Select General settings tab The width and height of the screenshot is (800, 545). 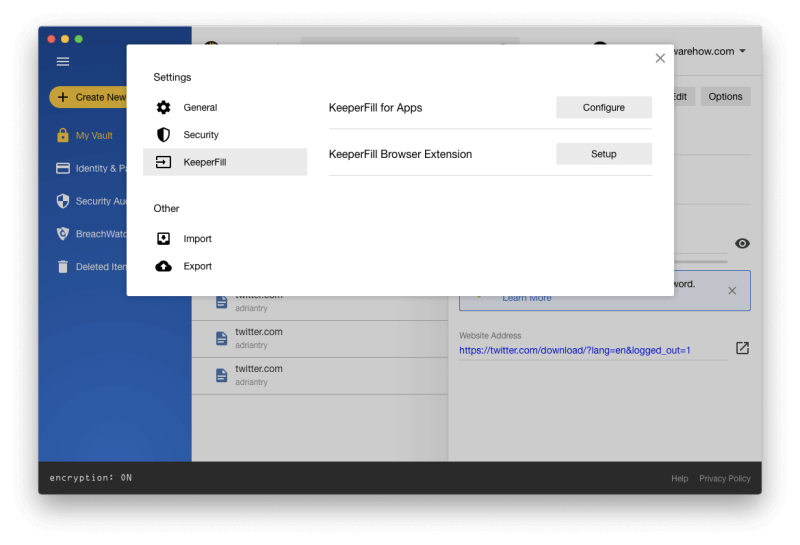coord(225,107)
